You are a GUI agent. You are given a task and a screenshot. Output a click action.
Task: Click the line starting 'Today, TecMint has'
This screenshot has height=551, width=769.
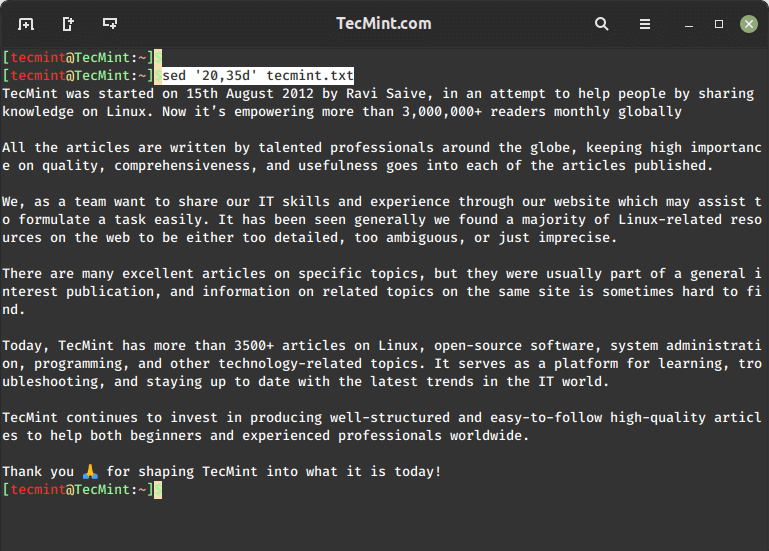point(382,345)
